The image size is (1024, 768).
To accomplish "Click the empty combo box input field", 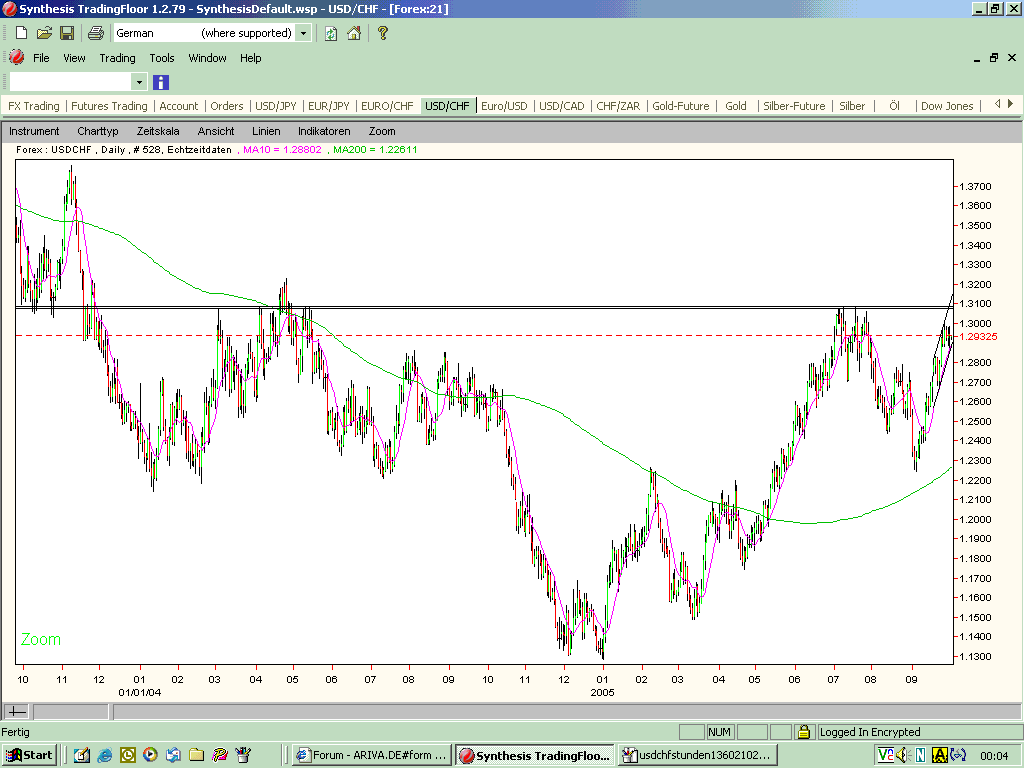I will (x=71, y=82).
